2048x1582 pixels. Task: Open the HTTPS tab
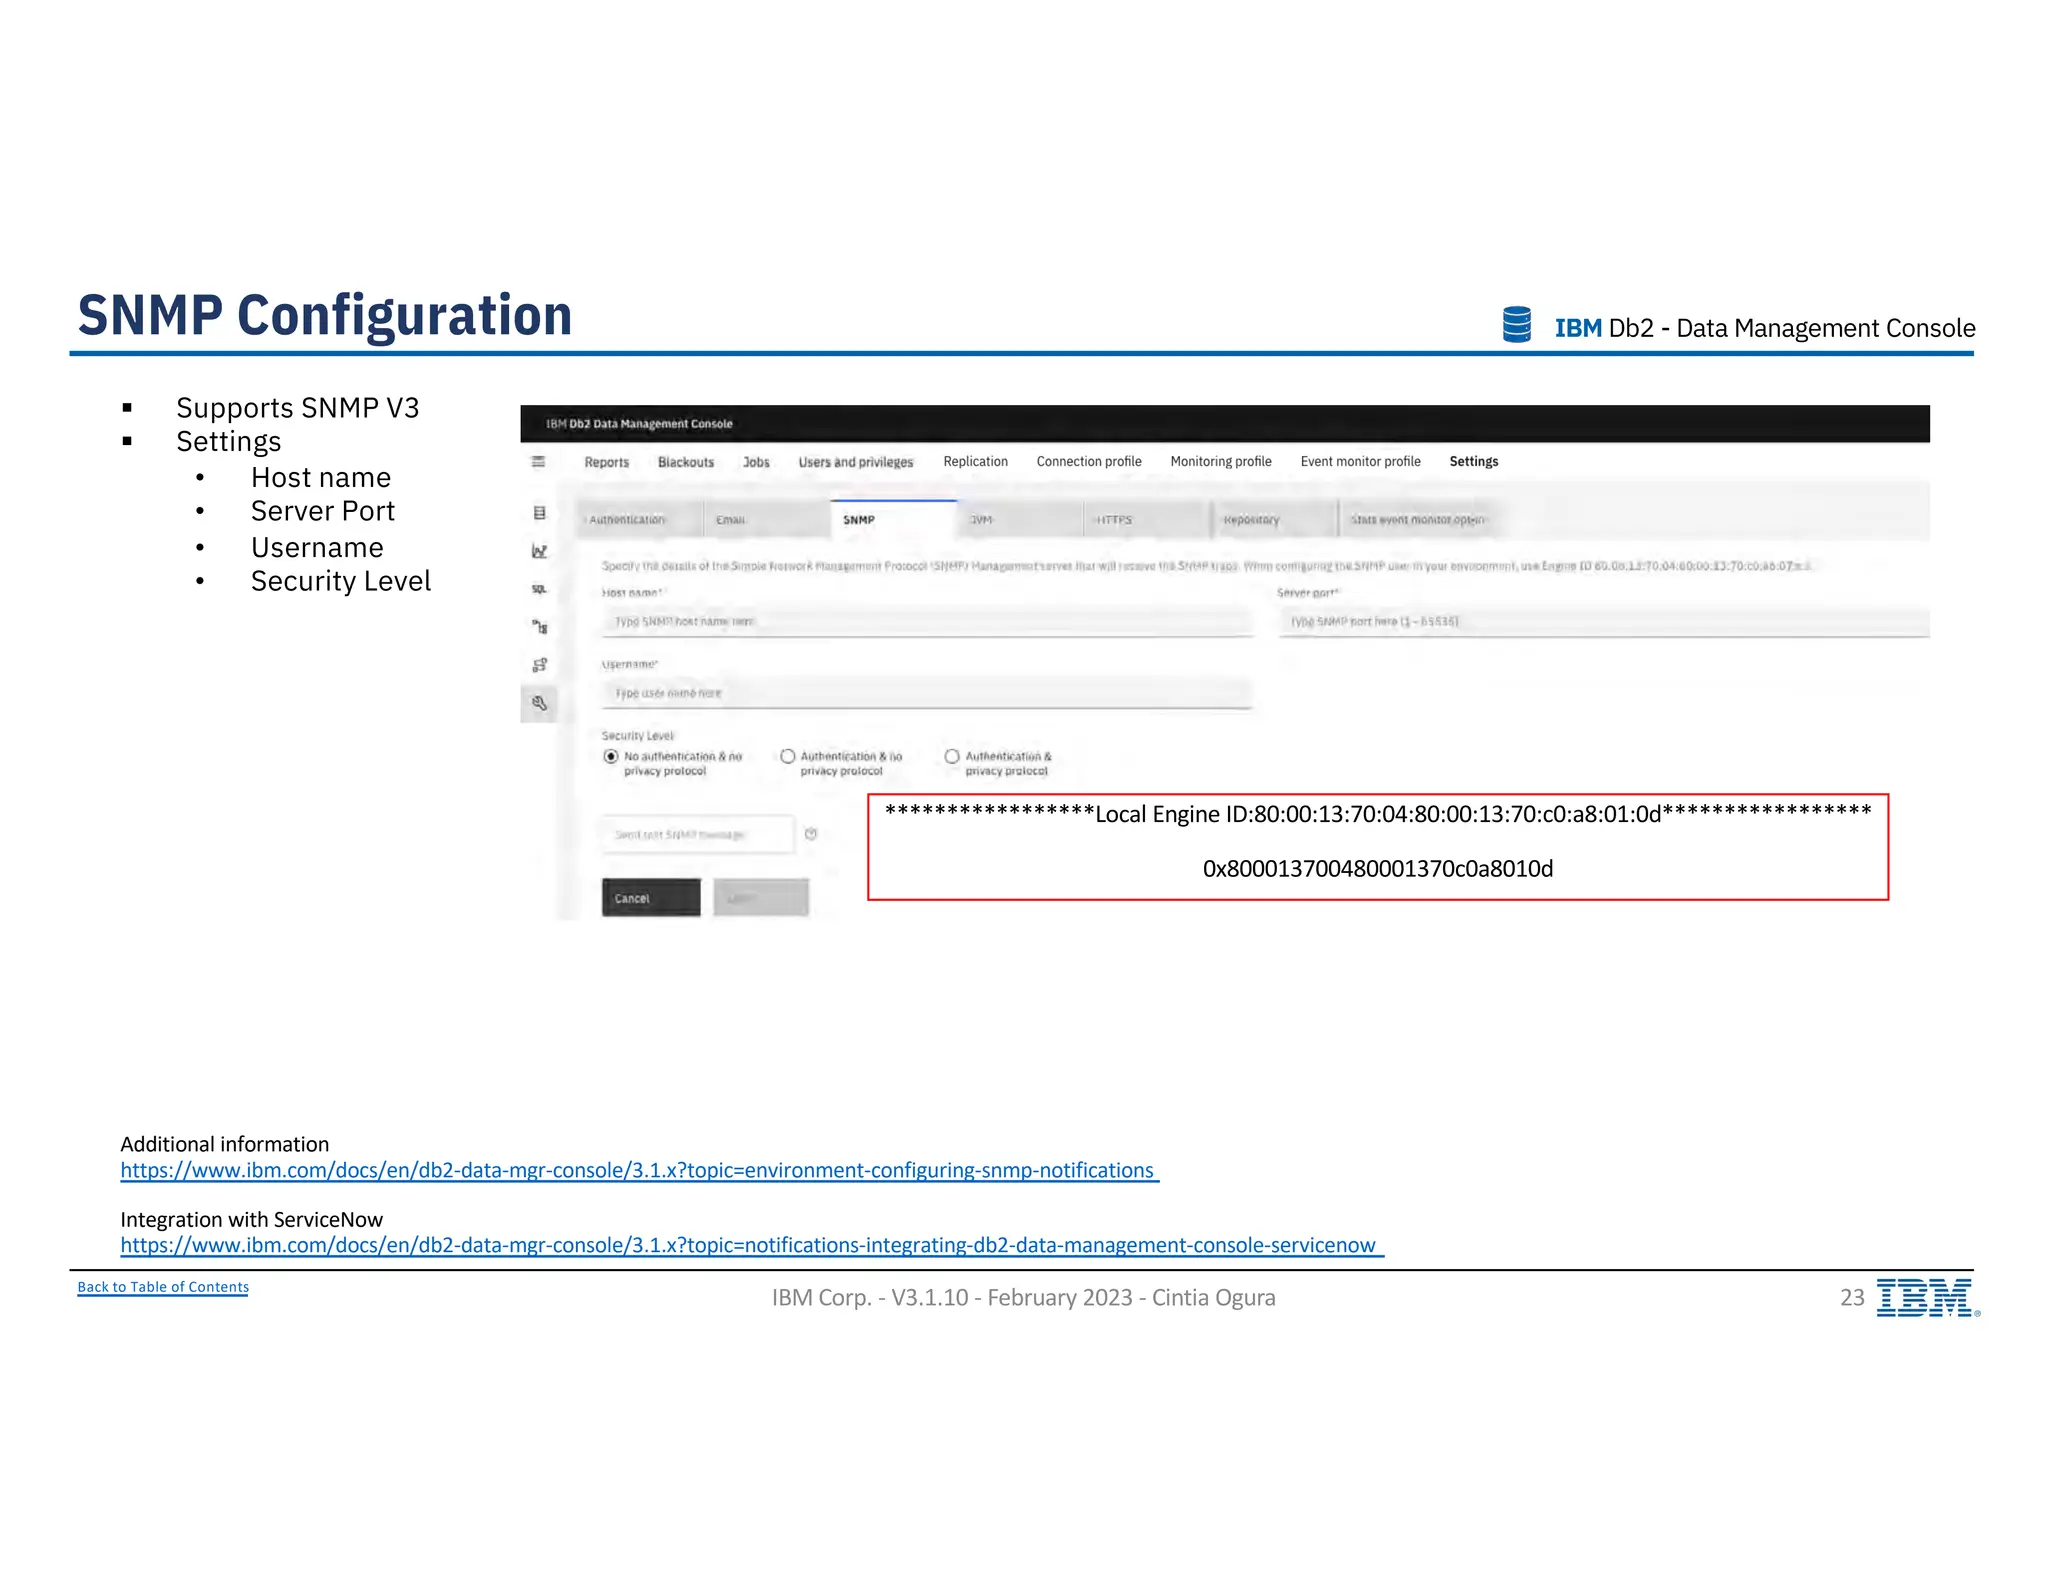click(x=1147, y=520)
